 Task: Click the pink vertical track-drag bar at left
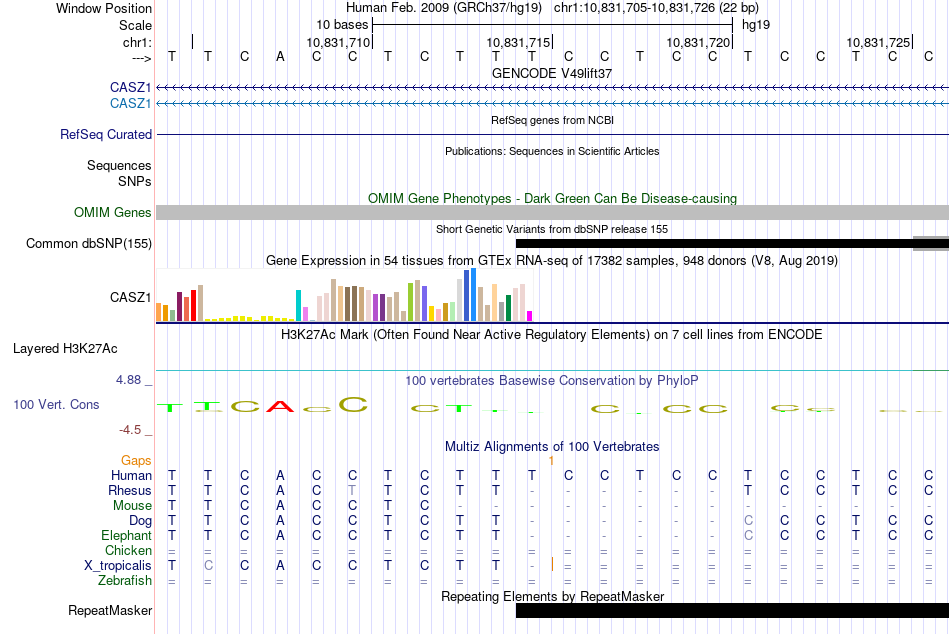click(154, 317)
